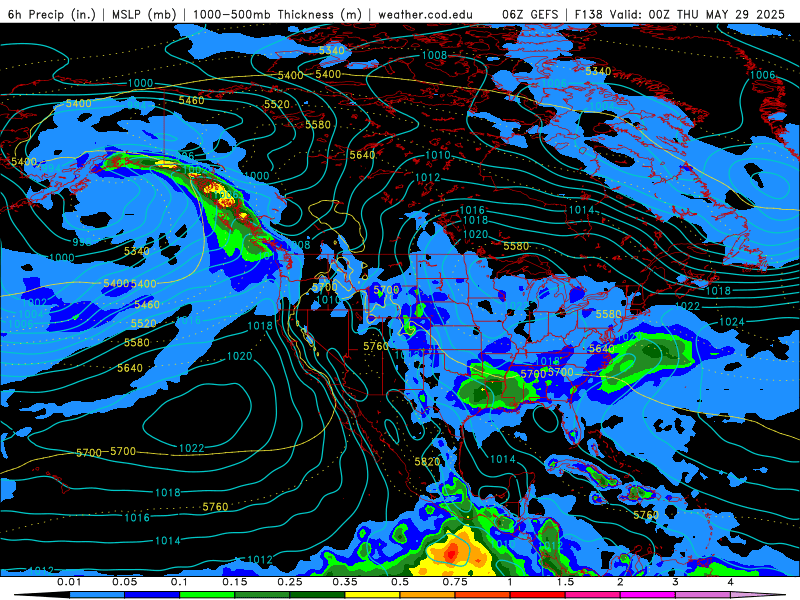Click the '06Z GEFS' model run label

pyautogui.click(x=531, y=14)
